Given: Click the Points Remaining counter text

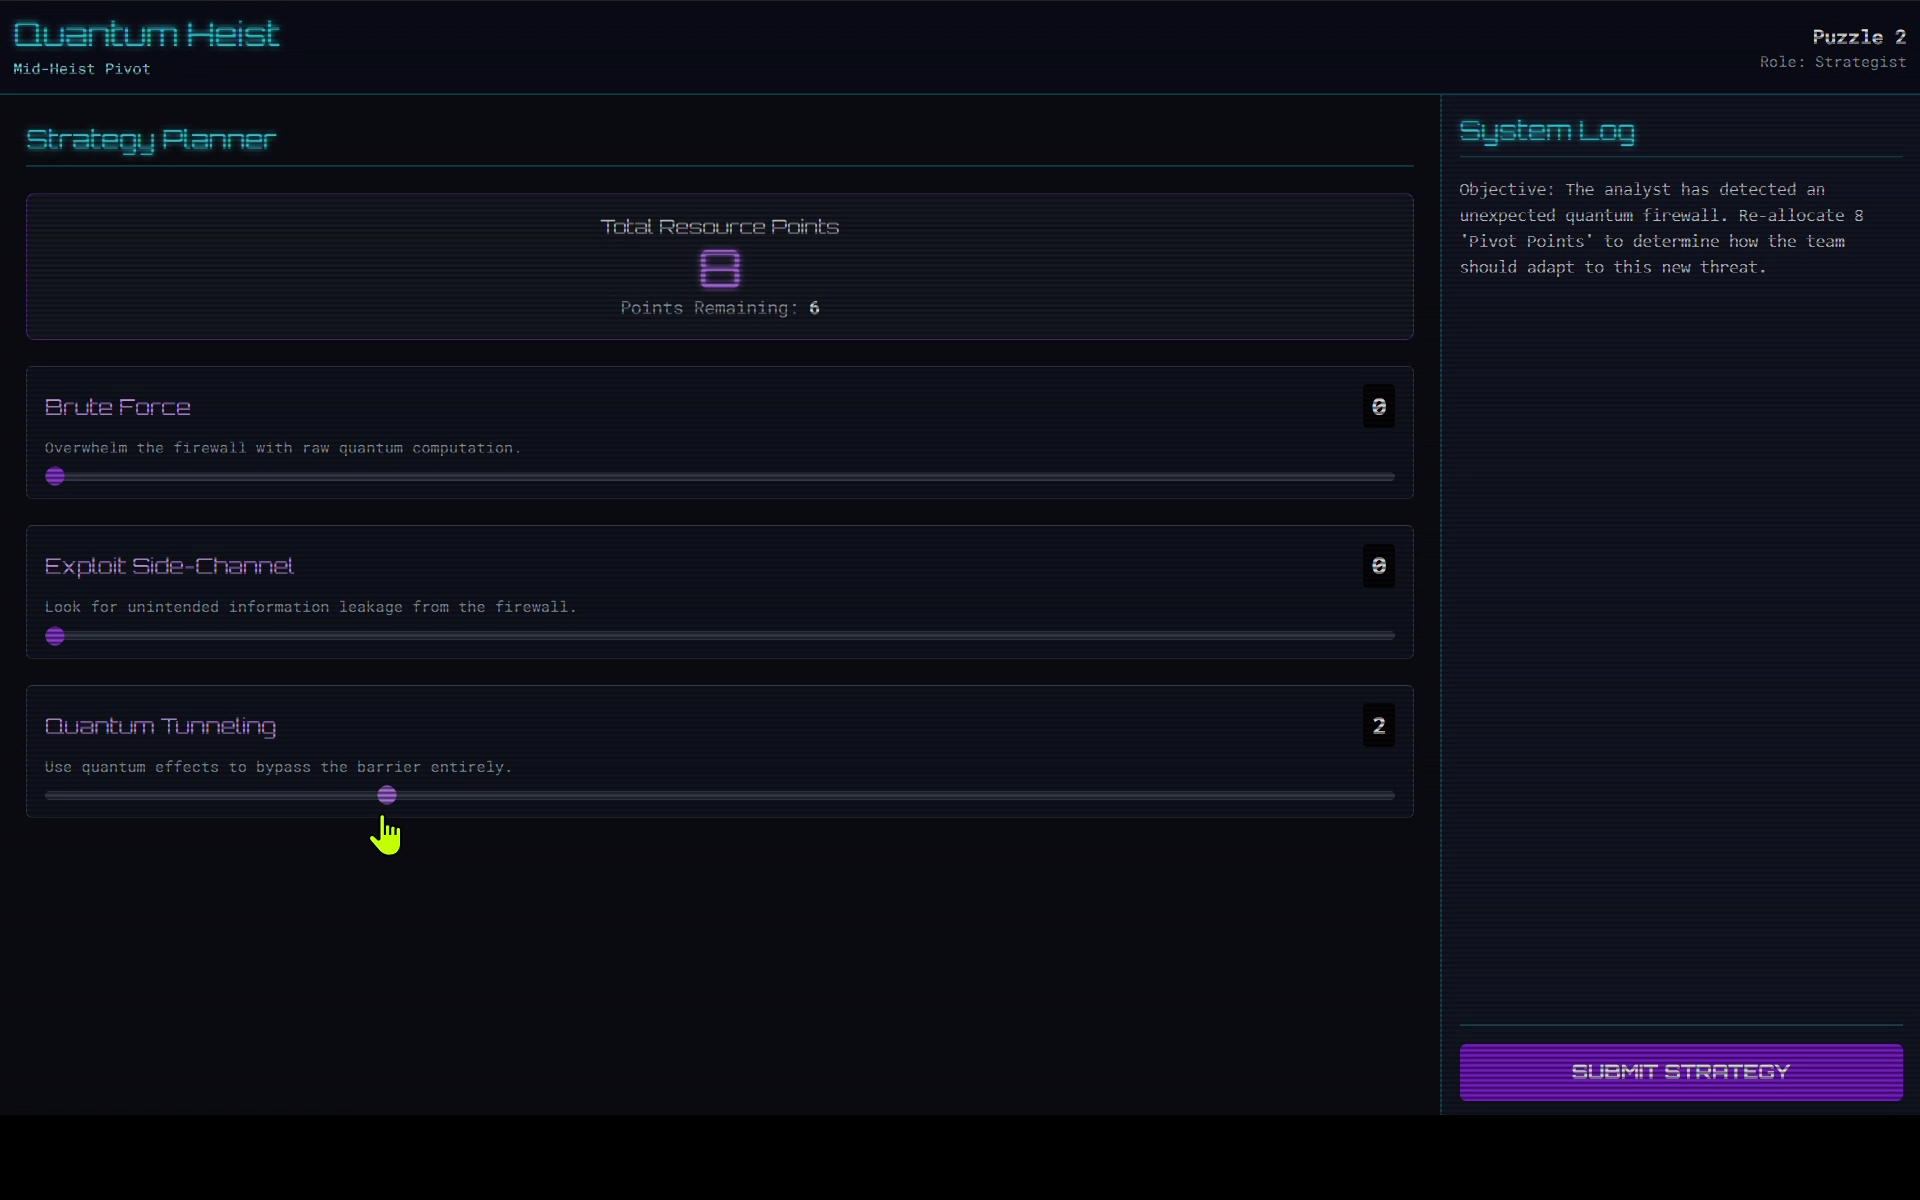Looking at the screenshot, I should point(719,308).
